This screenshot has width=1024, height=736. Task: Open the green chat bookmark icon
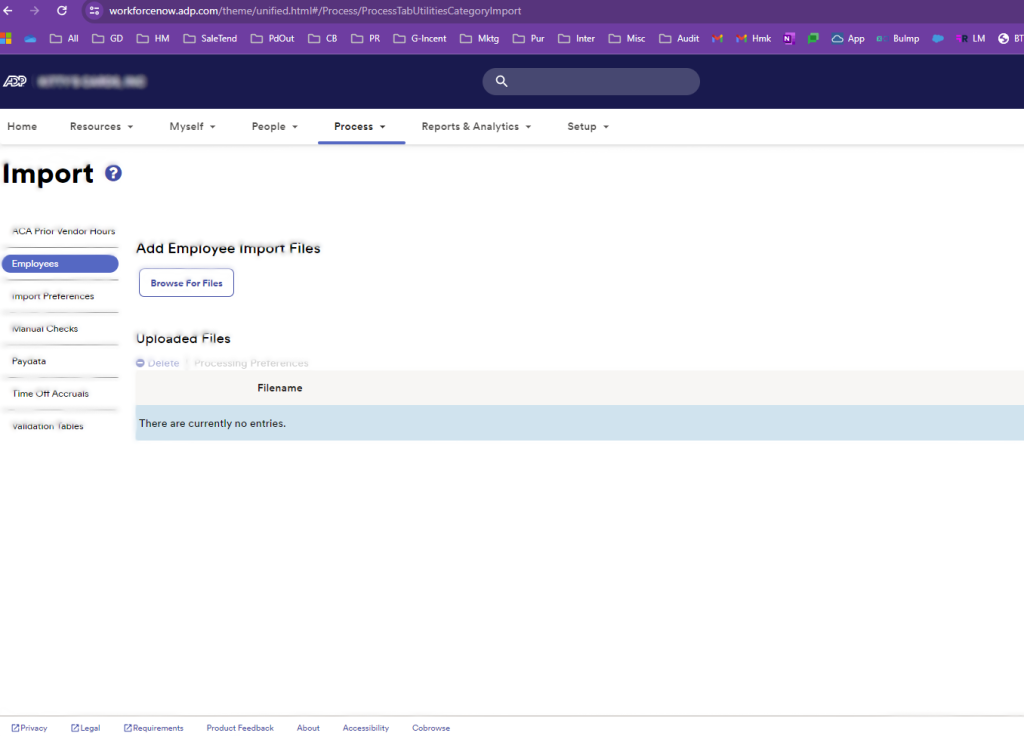pos(813,39)
